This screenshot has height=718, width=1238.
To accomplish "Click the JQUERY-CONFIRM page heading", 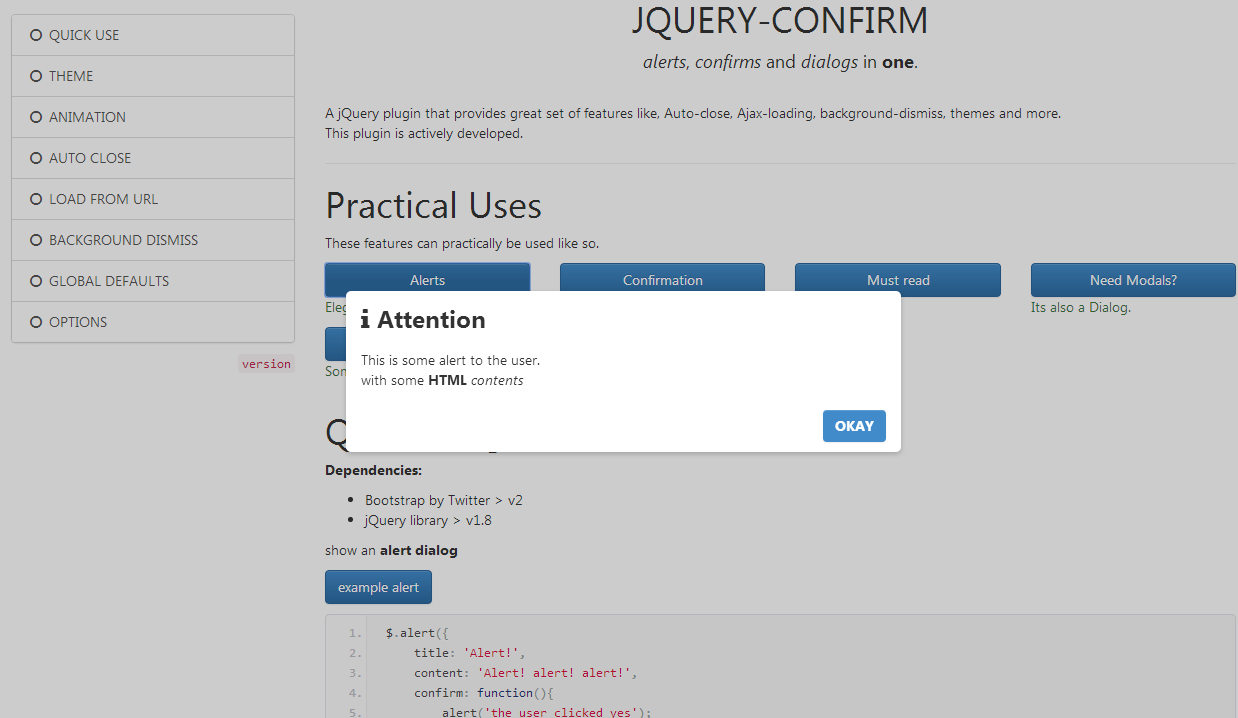I will (780, 20).
